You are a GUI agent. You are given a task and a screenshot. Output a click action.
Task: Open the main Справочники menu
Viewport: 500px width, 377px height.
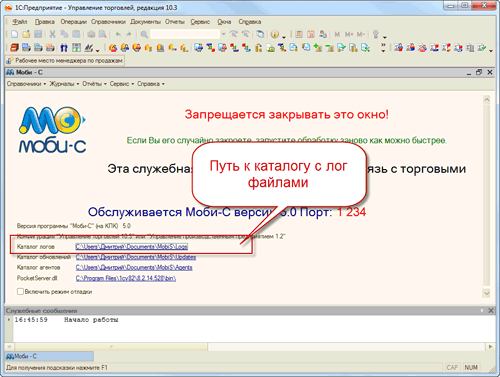pos(108,22)
